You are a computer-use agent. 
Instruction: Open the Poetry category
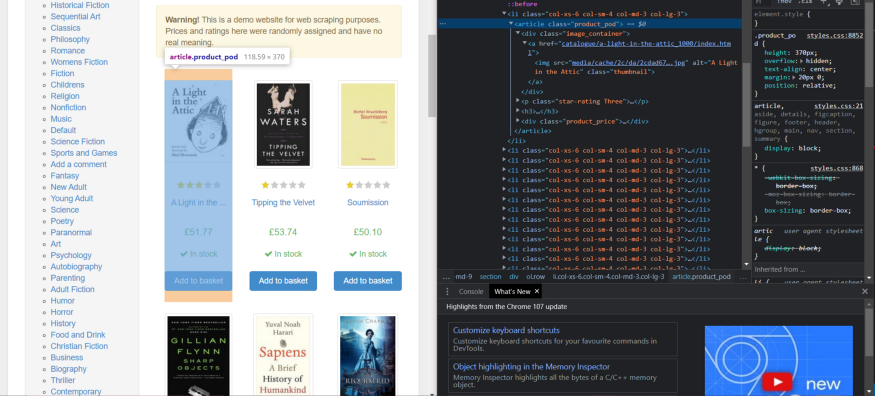[62, 221]
